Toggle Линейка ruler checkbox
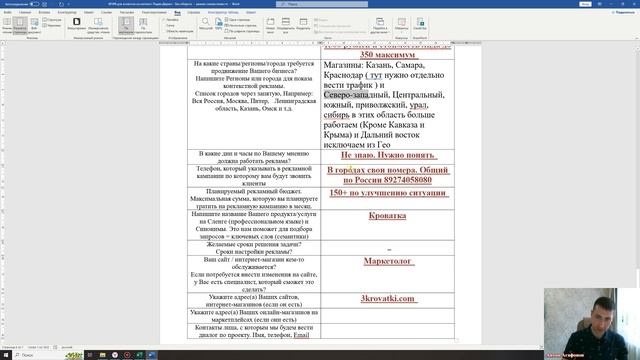Screen dimensions: 640x360 pyautogui.click(x=171, y=20)
